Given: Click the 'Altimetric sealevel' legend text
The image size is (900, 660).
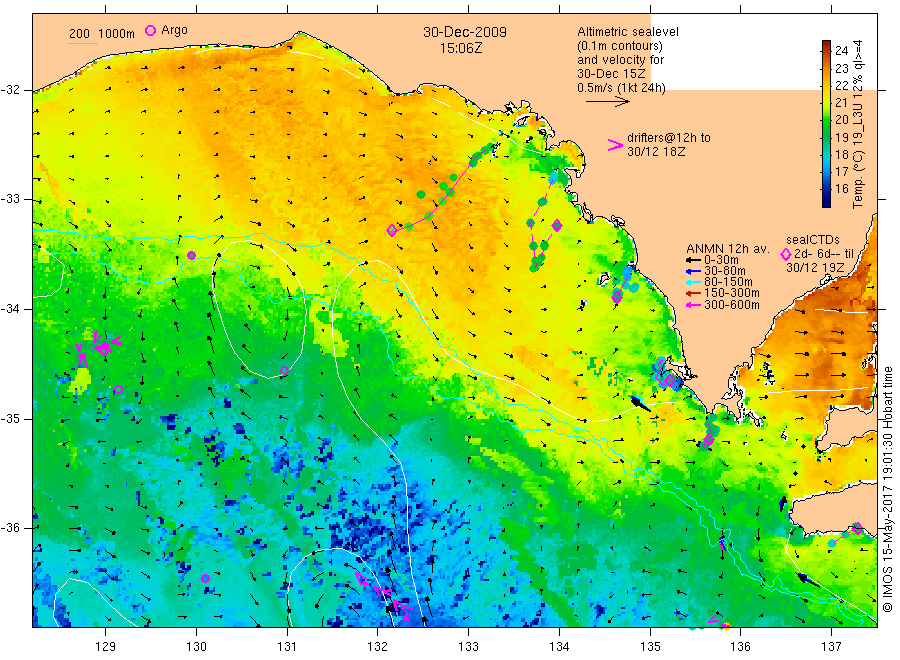Looking at the screenshot, I should pos(628,32).
